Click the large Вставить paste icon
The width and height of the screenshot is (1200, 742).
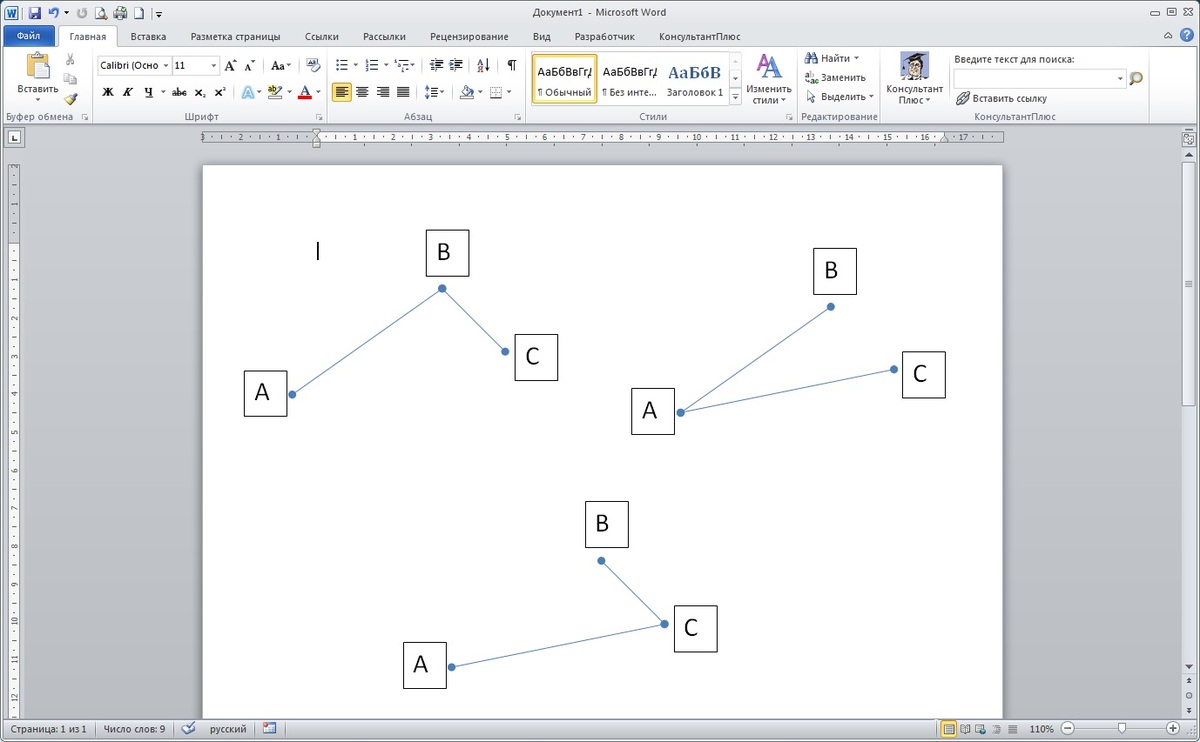[x=38, y=67]
